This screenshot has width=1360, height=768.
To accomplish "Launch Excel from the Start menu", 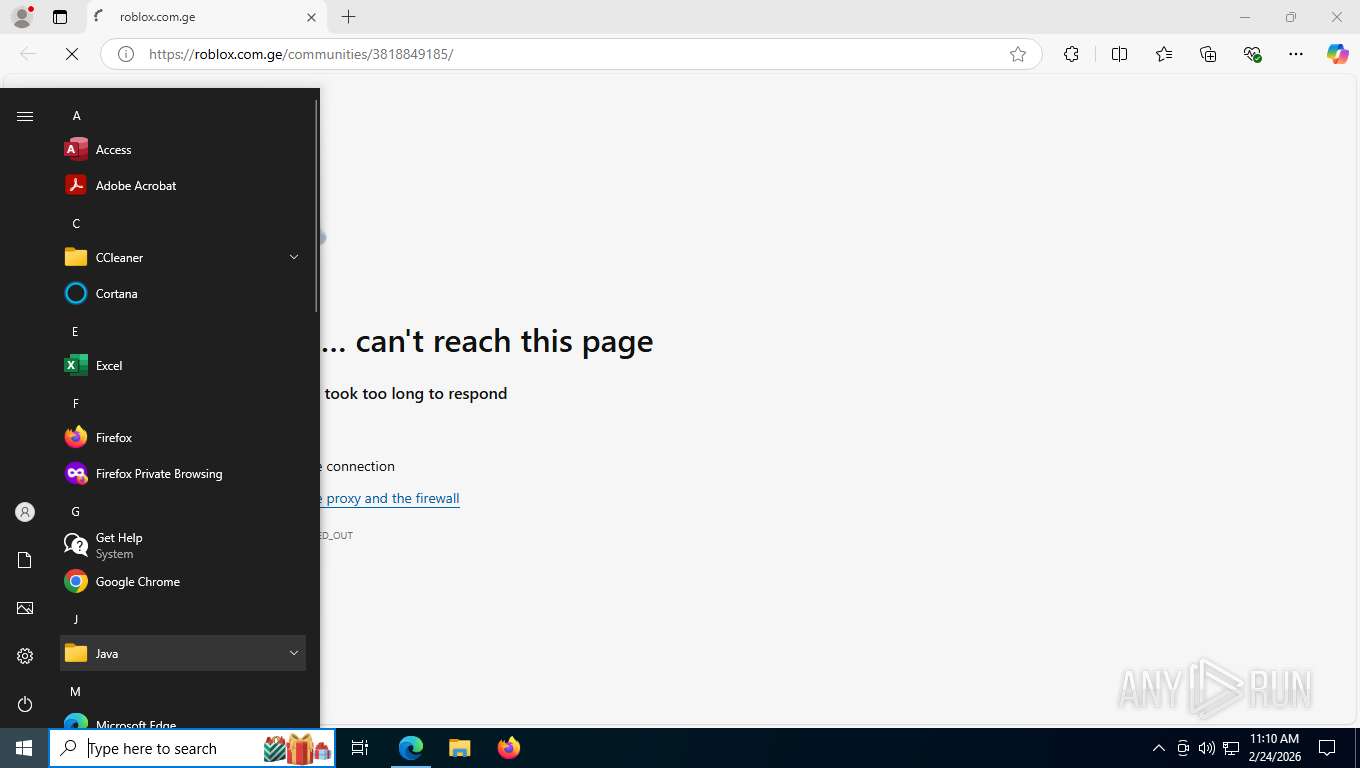I will coord(183,366).
